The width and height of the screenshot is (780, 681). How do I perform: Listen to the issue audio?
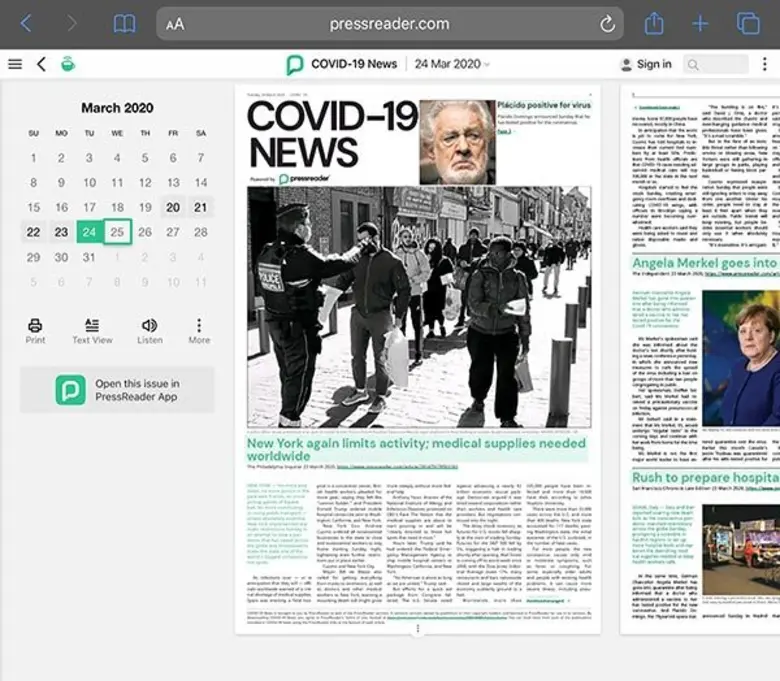(x=150, y=331)
